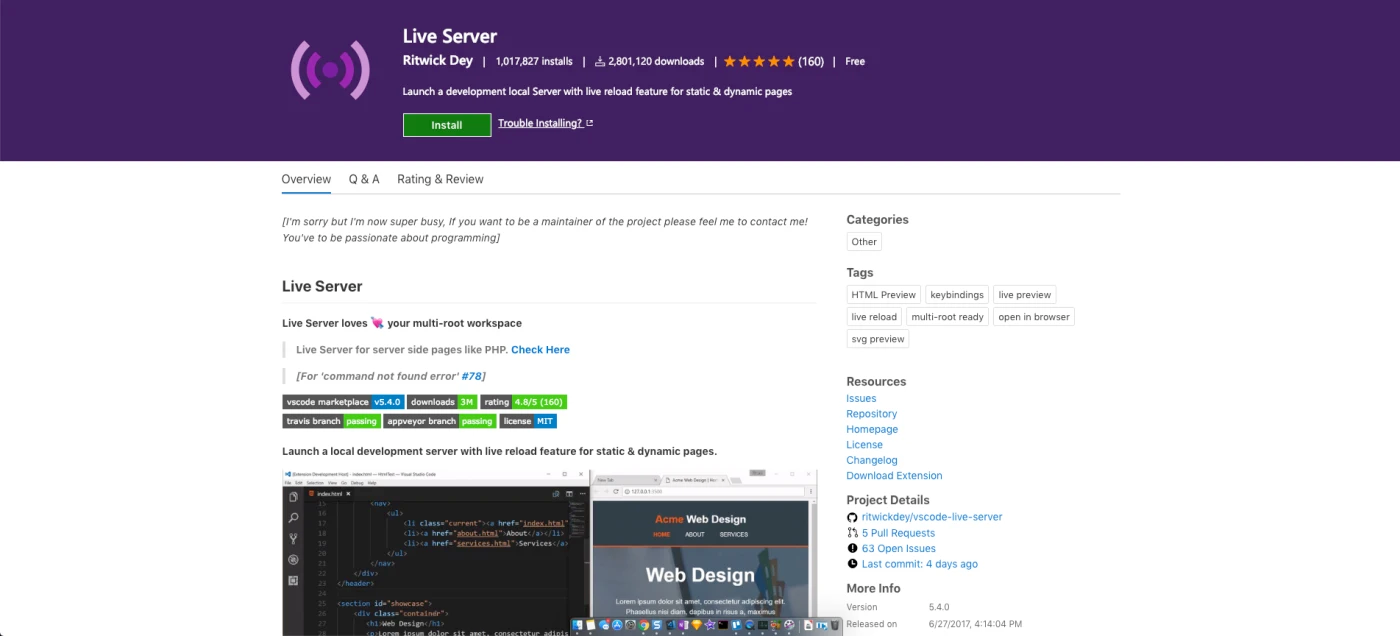Click the HTML Preview tag
The image size is (1400, 636).
pos(884,295)
